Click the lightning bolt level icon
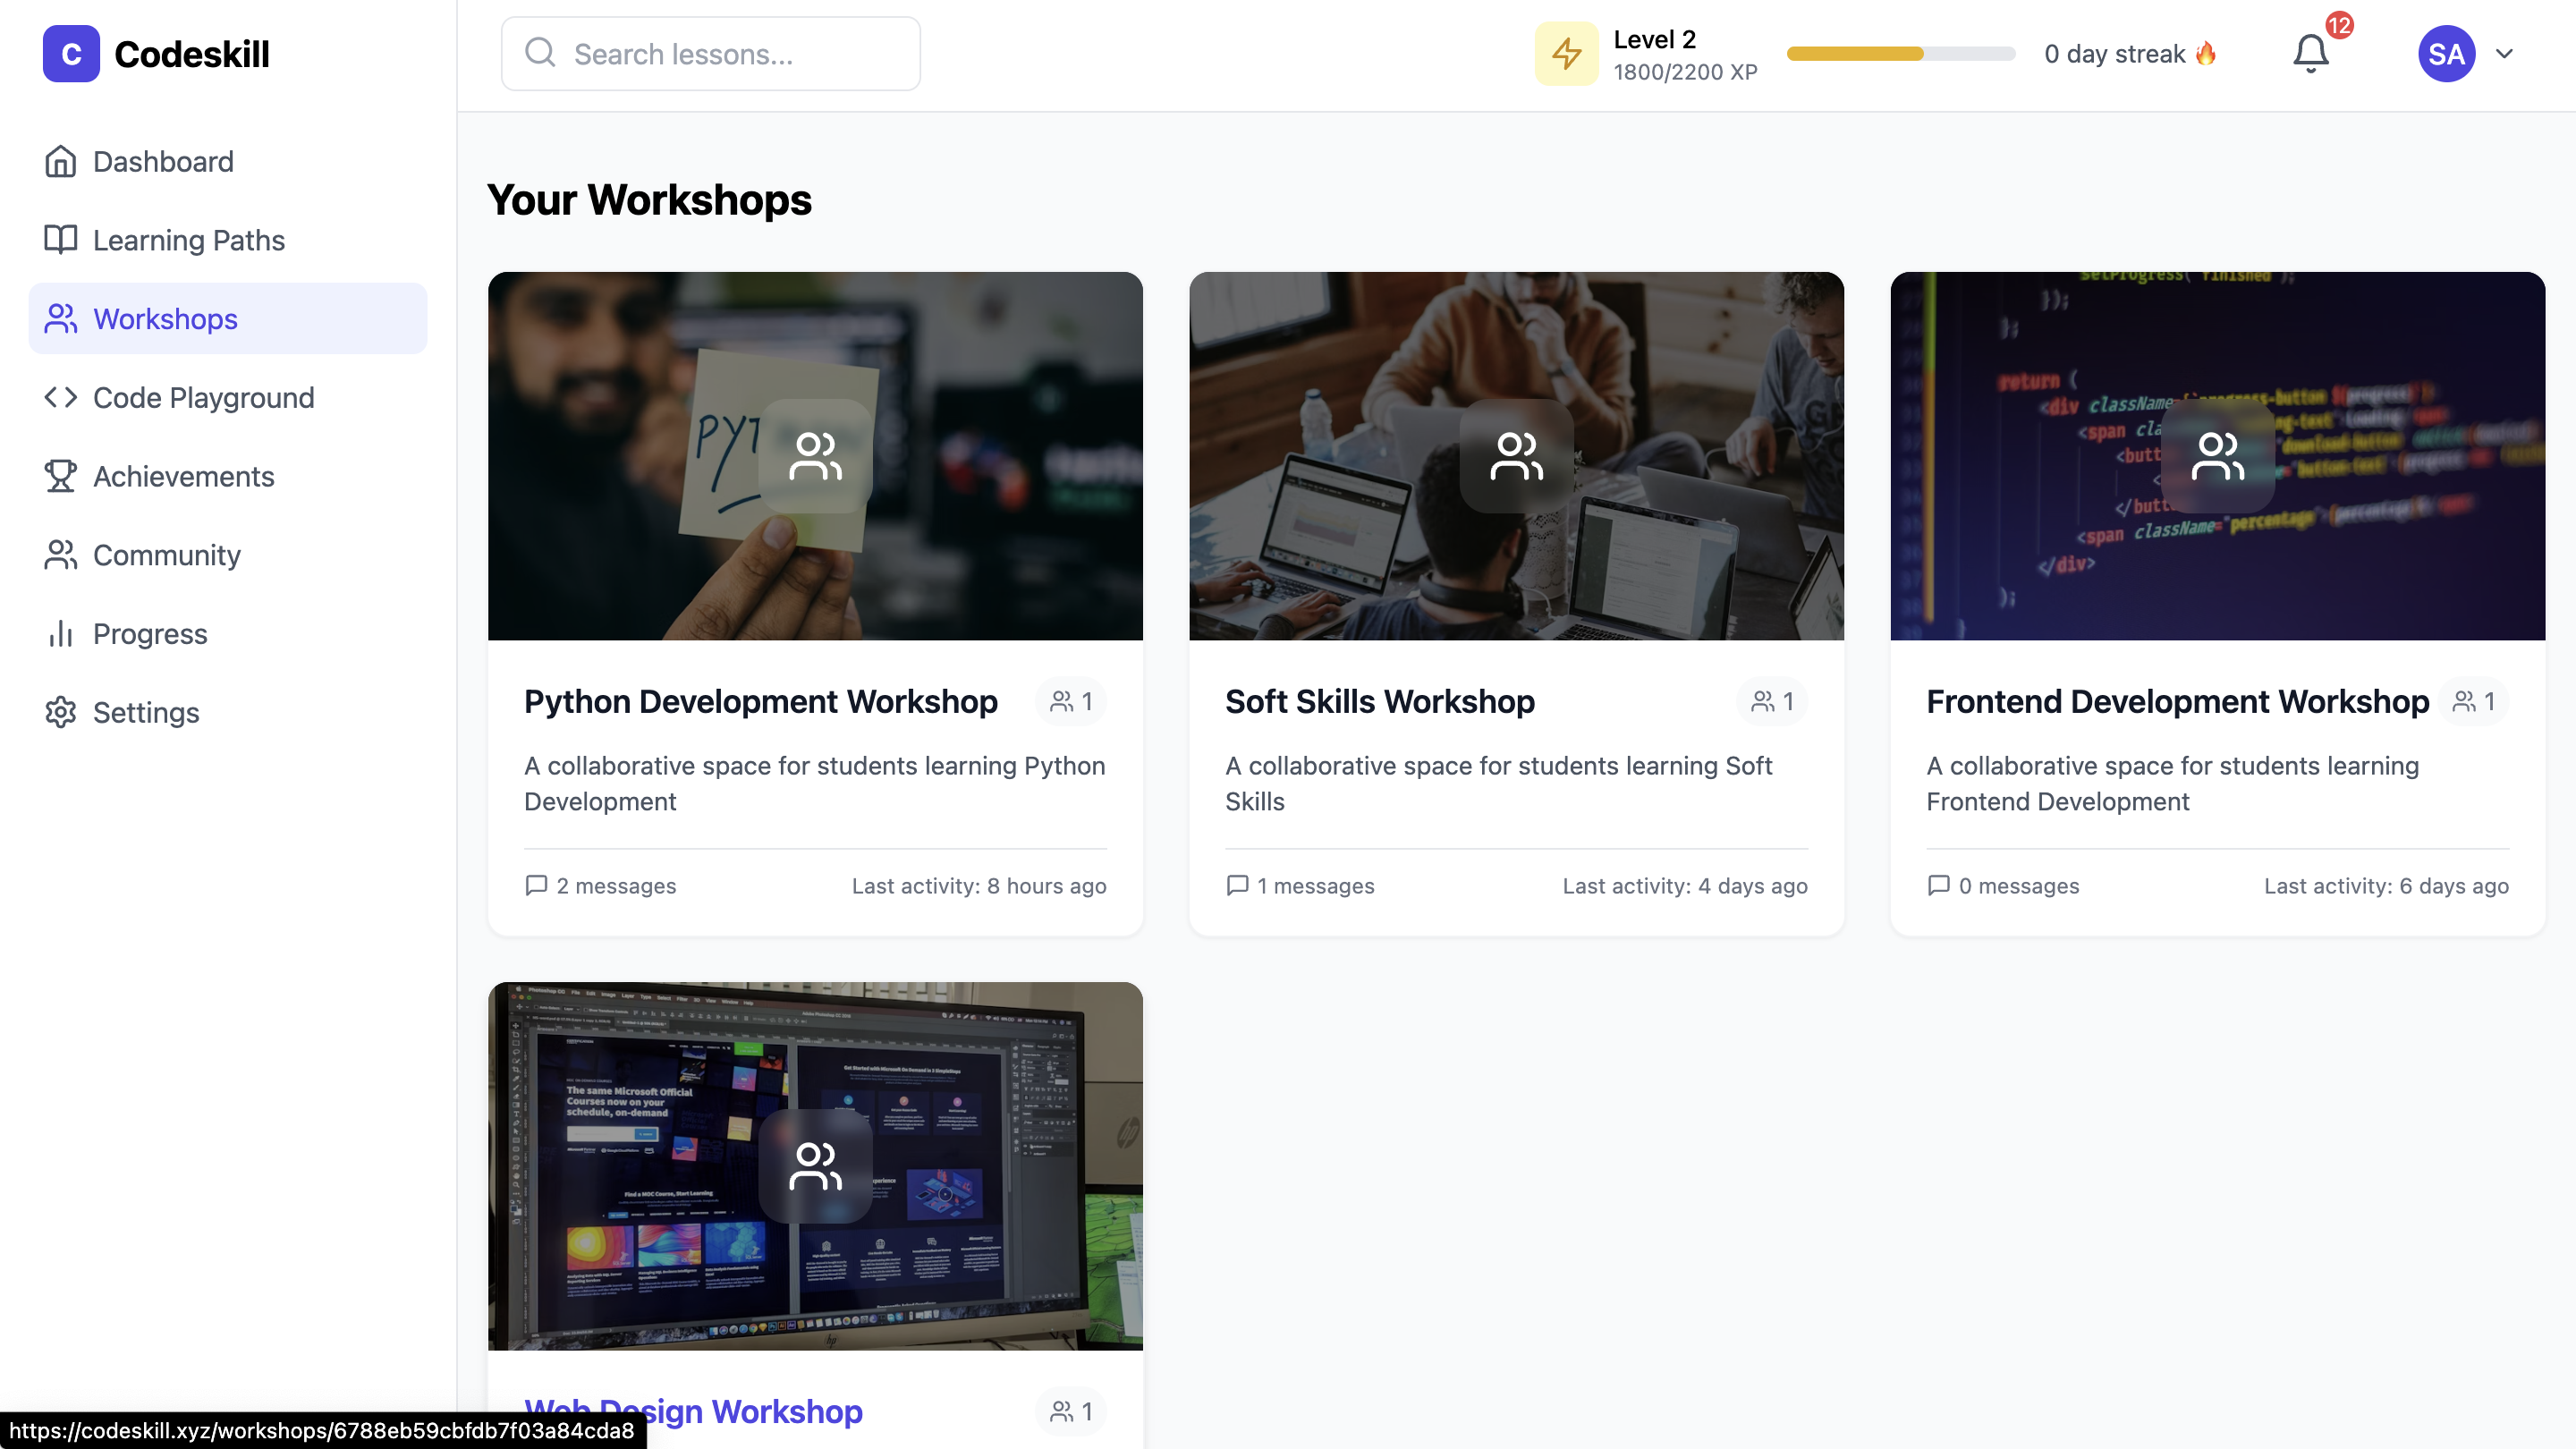Viewport: 2576px width, 1449px height. coord(1566,54)
